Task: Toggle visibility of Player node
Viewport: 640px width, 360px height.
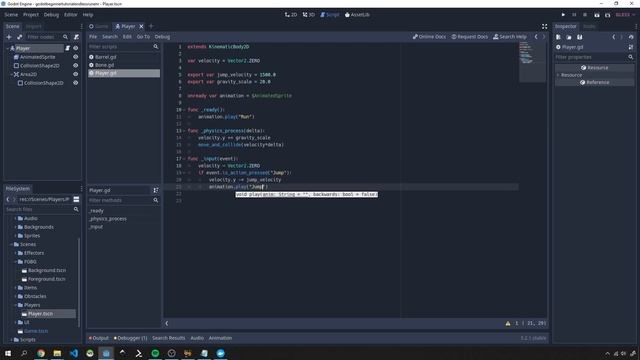Action: pyautogui.click(x=76, y=48)
